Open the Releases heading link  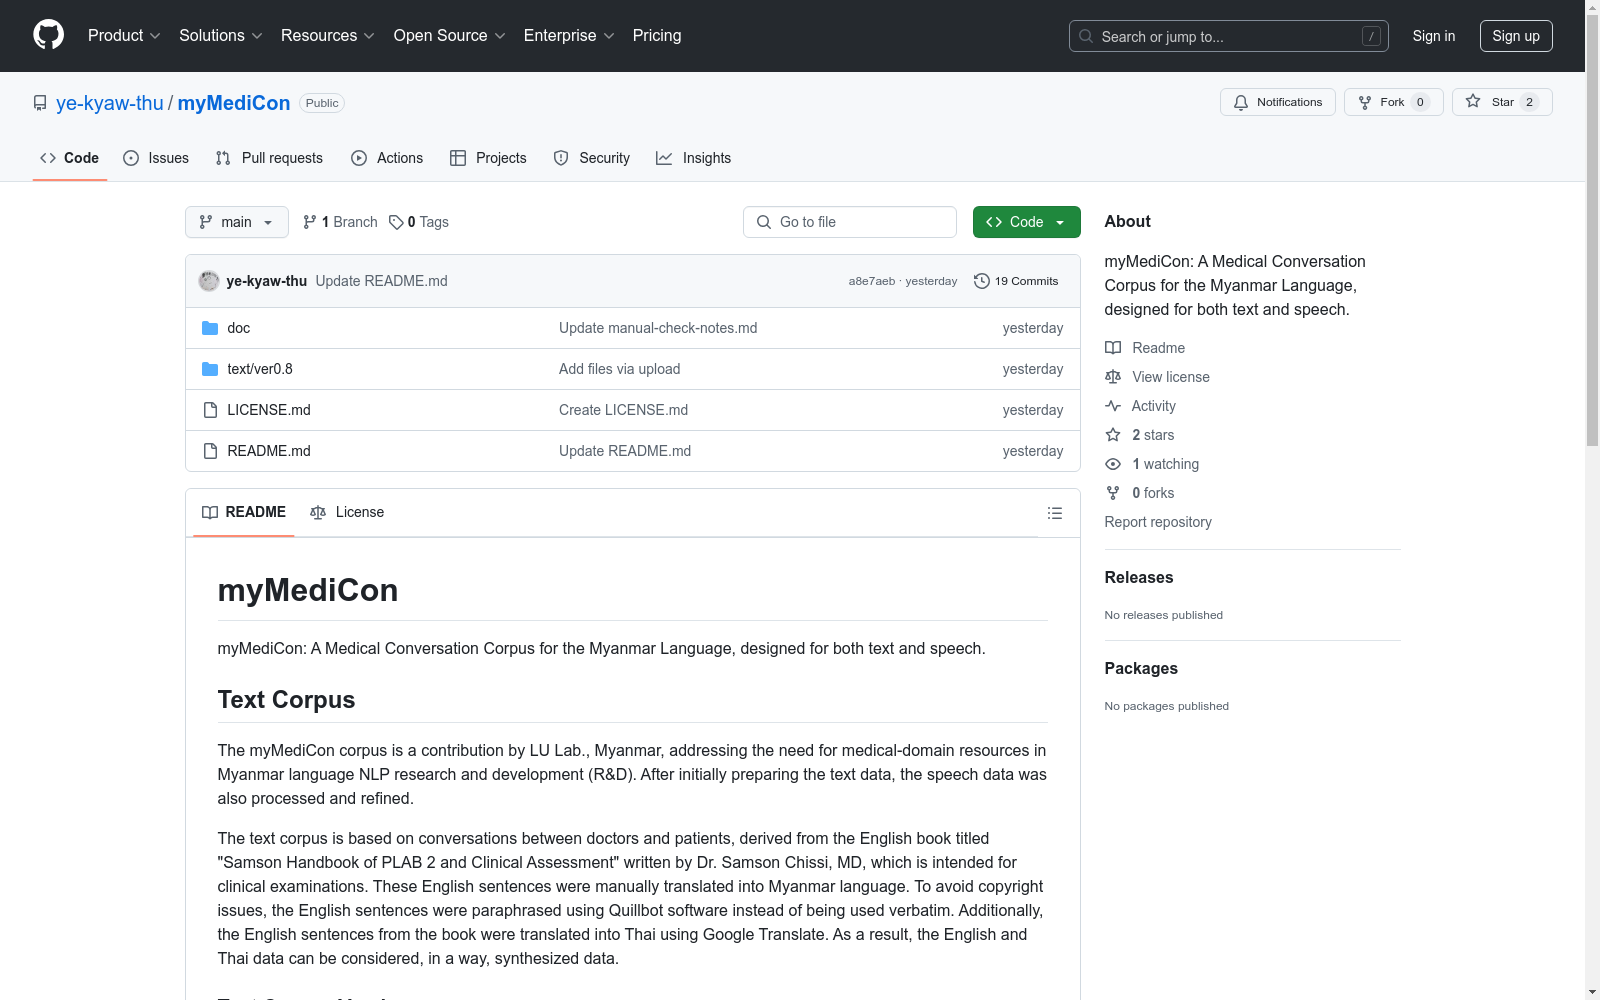1139,577
